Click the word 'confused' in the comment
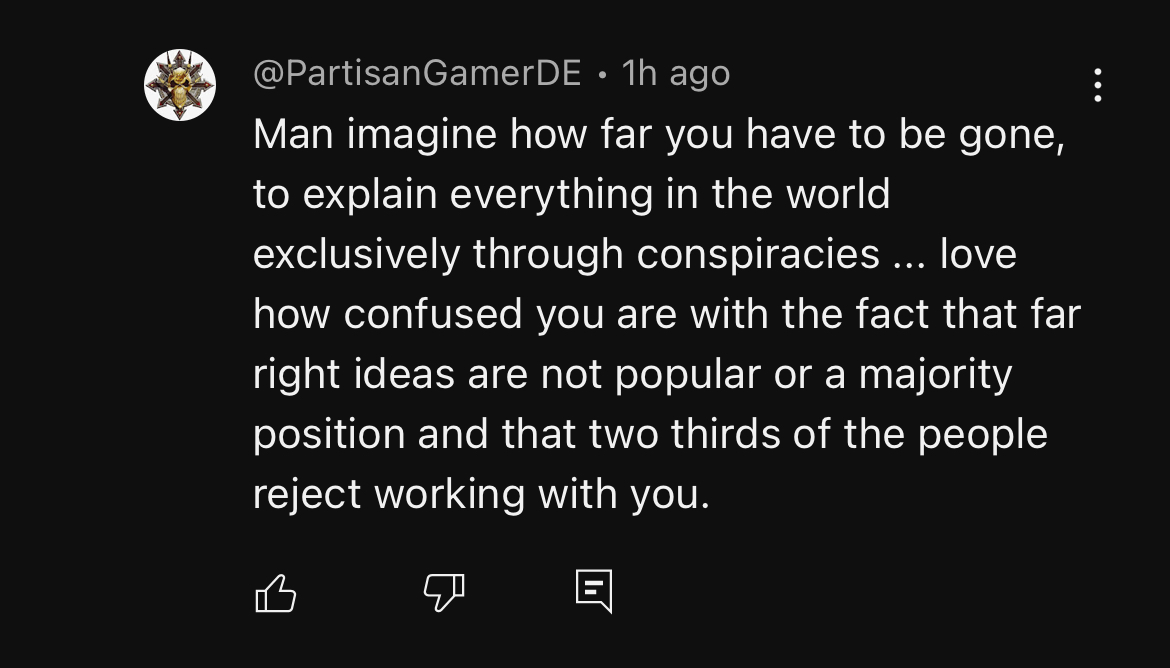This screenshot has height=668, width=1170. click(433, 314)
